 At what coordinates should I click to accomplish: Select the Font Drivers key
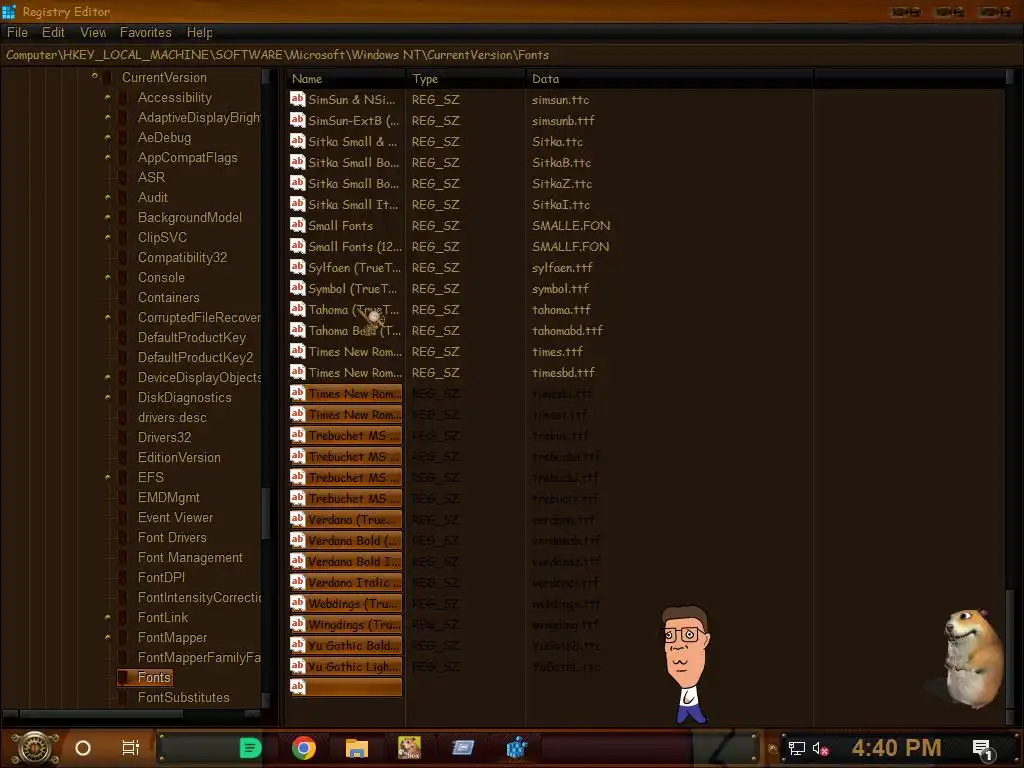[x=172, y=537]
